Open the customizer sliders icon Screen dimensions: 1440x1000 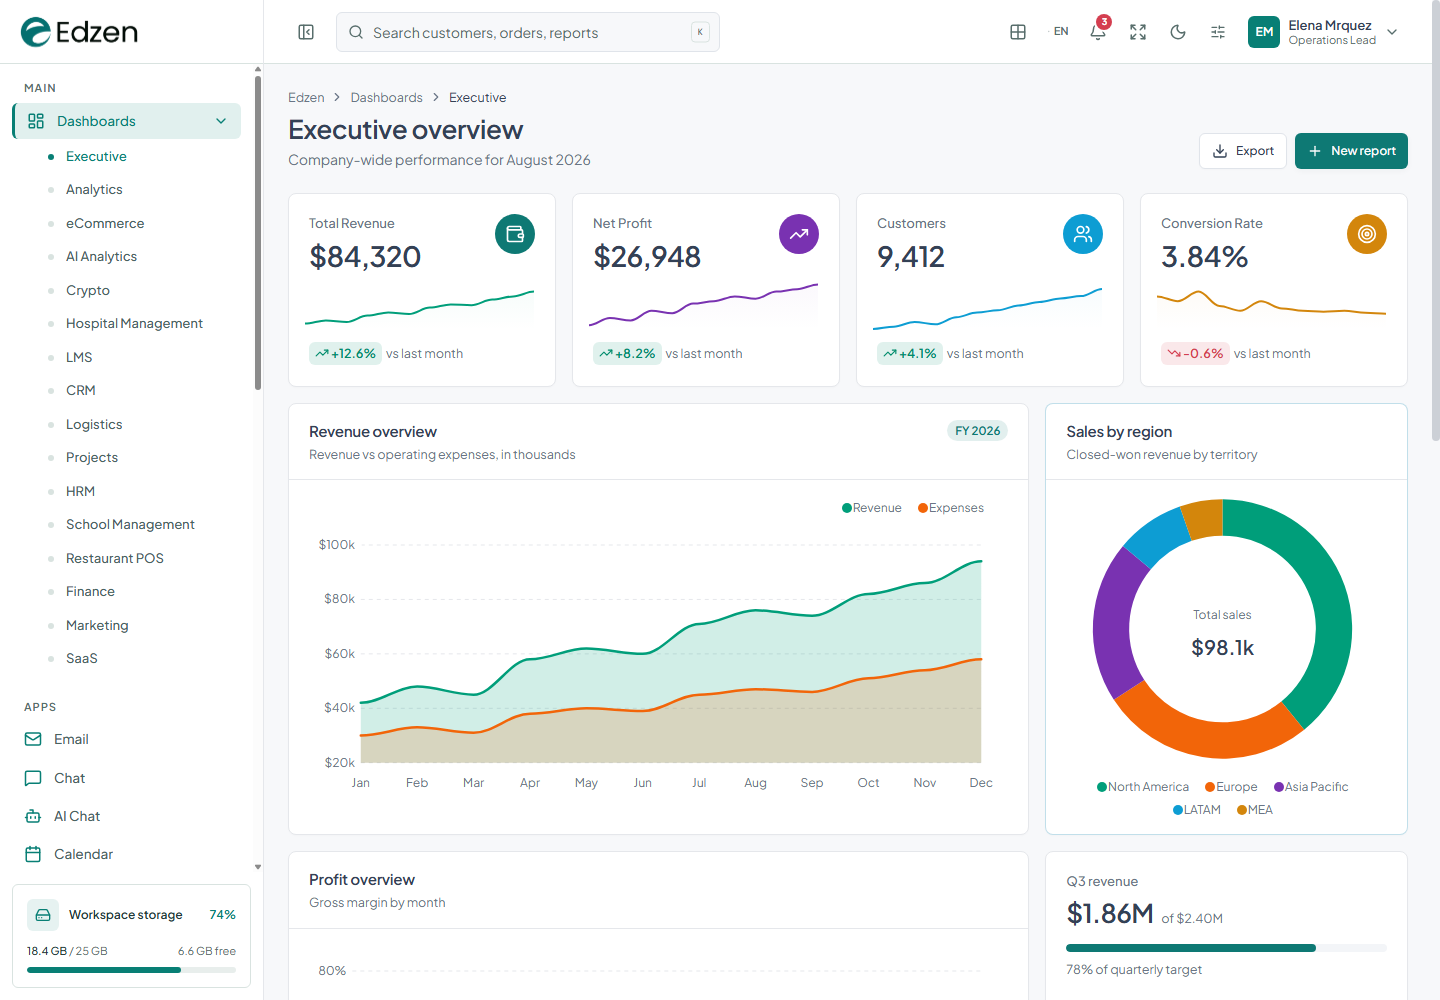(x=1218, y=32)
